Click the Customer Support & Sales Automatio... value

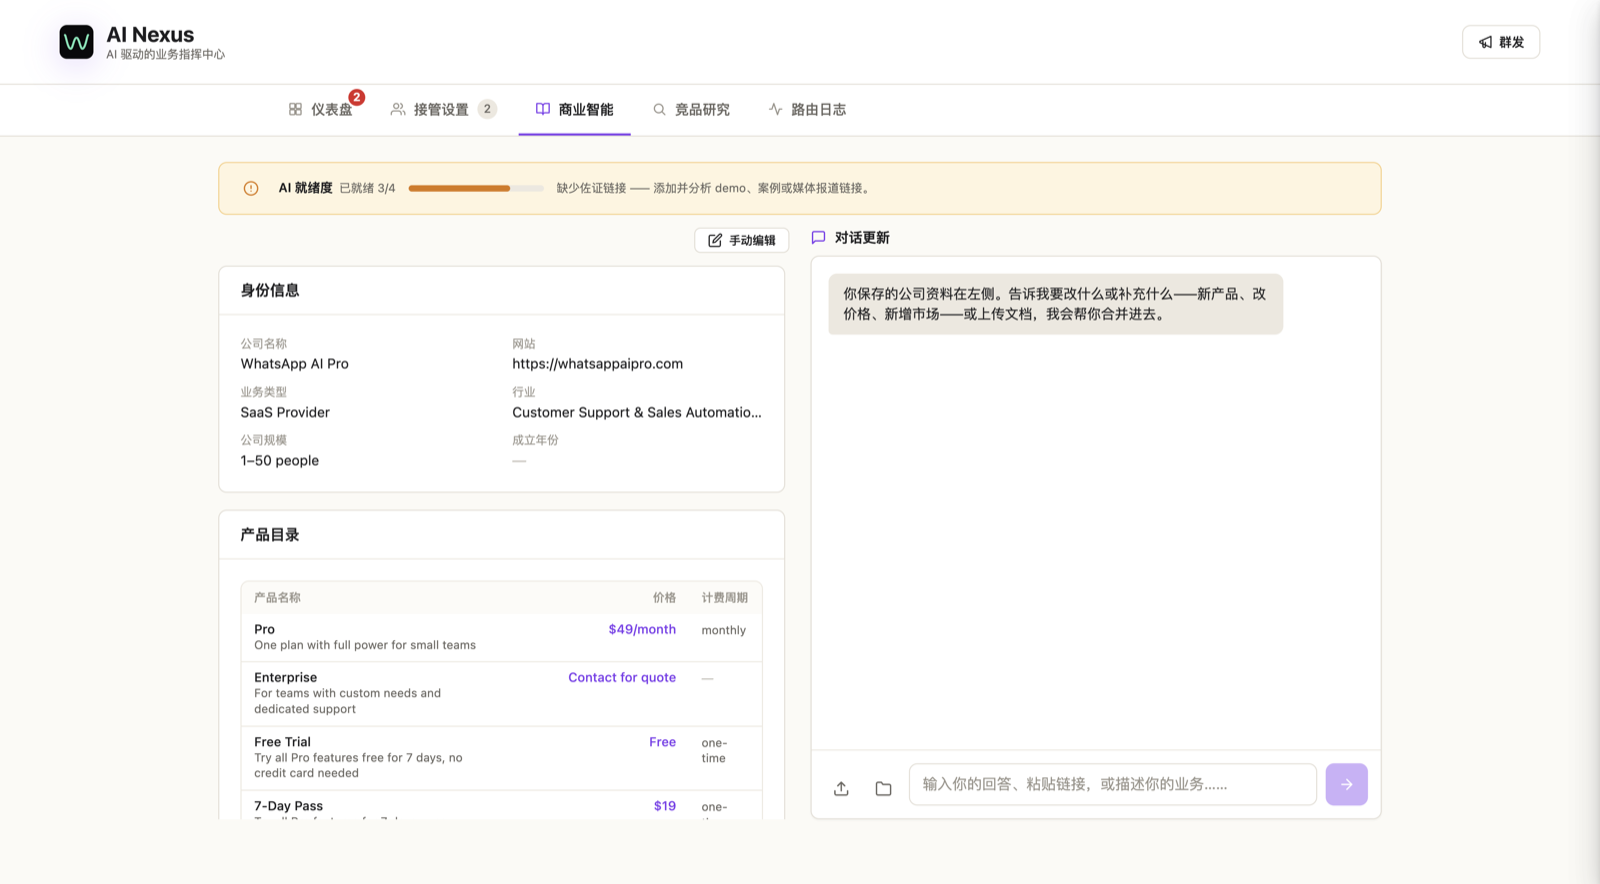coord(636,412)
